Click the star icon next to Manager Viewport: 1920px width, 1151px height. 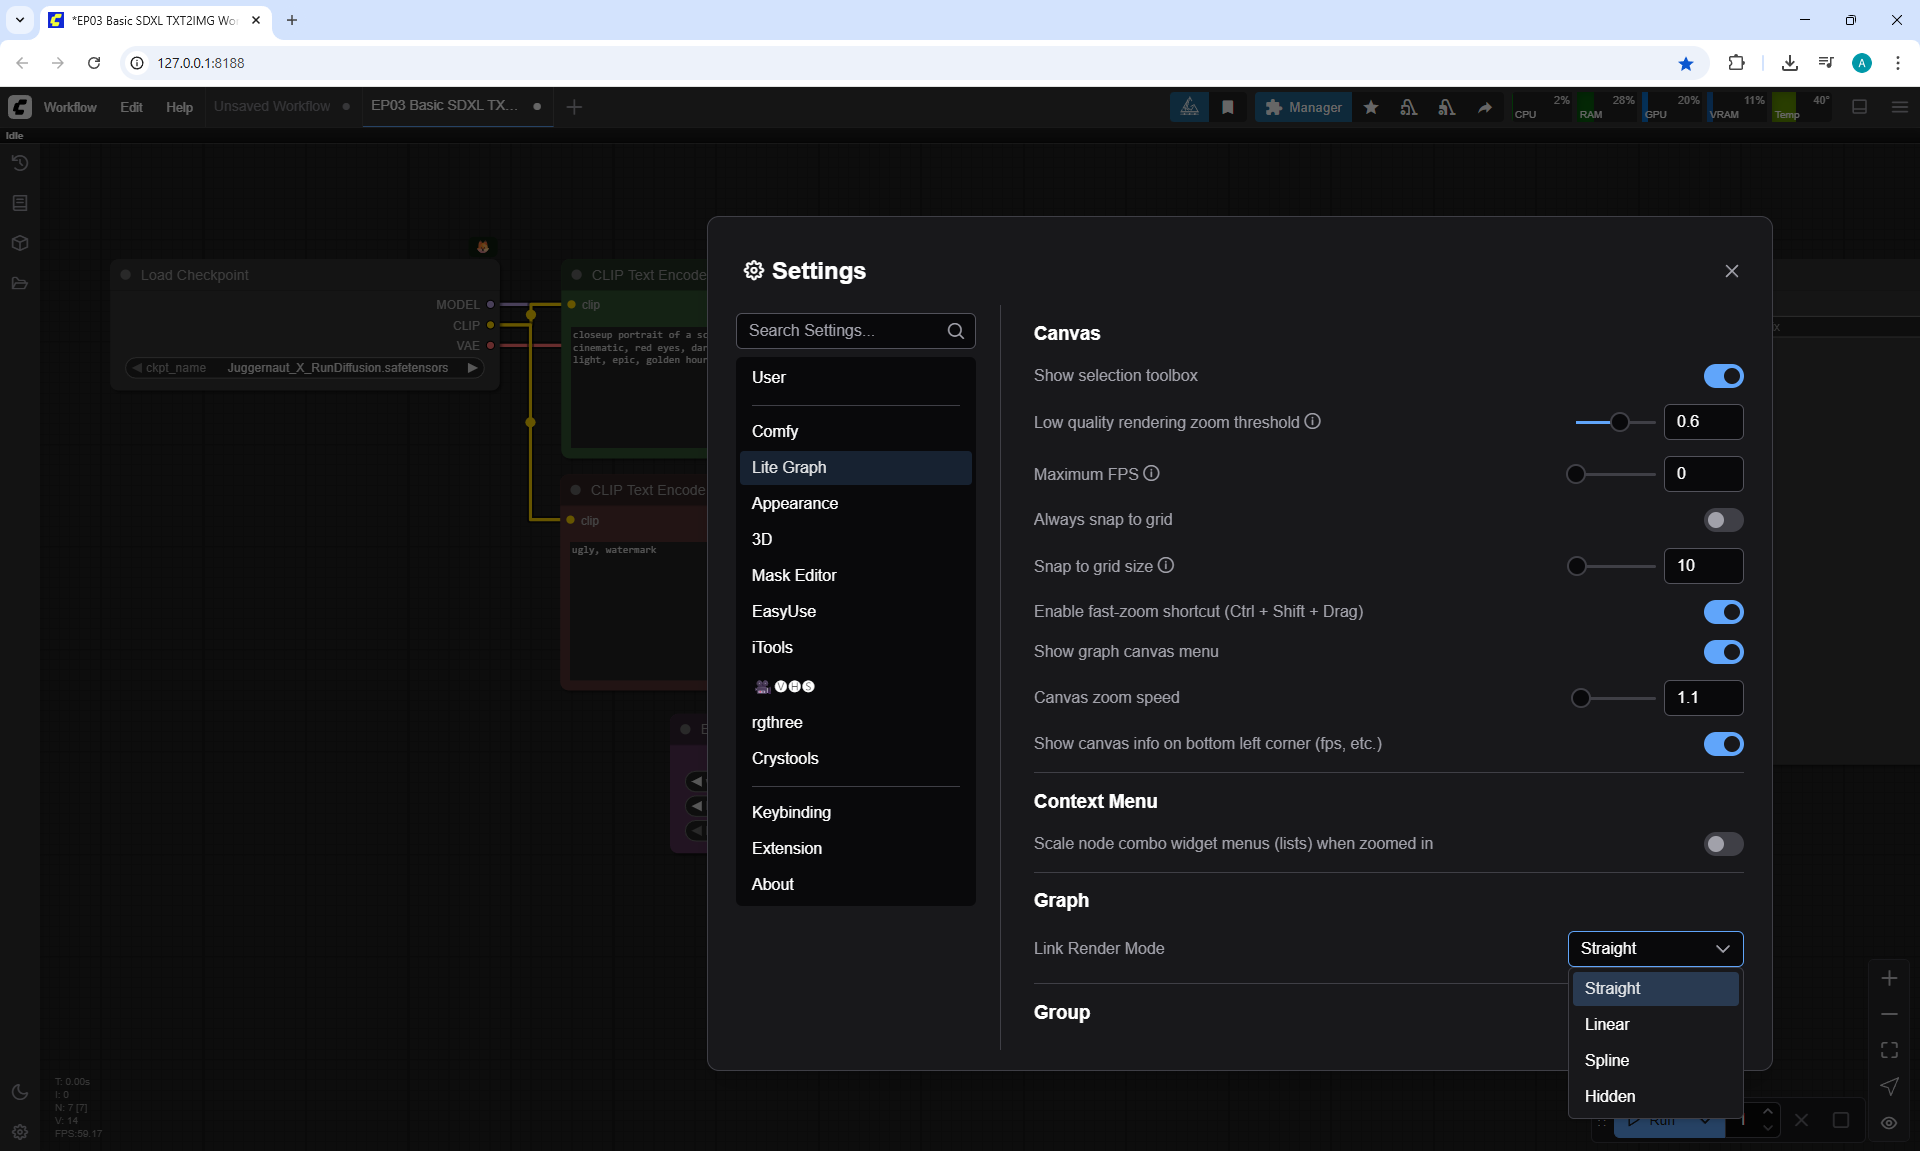point(1371,107)
